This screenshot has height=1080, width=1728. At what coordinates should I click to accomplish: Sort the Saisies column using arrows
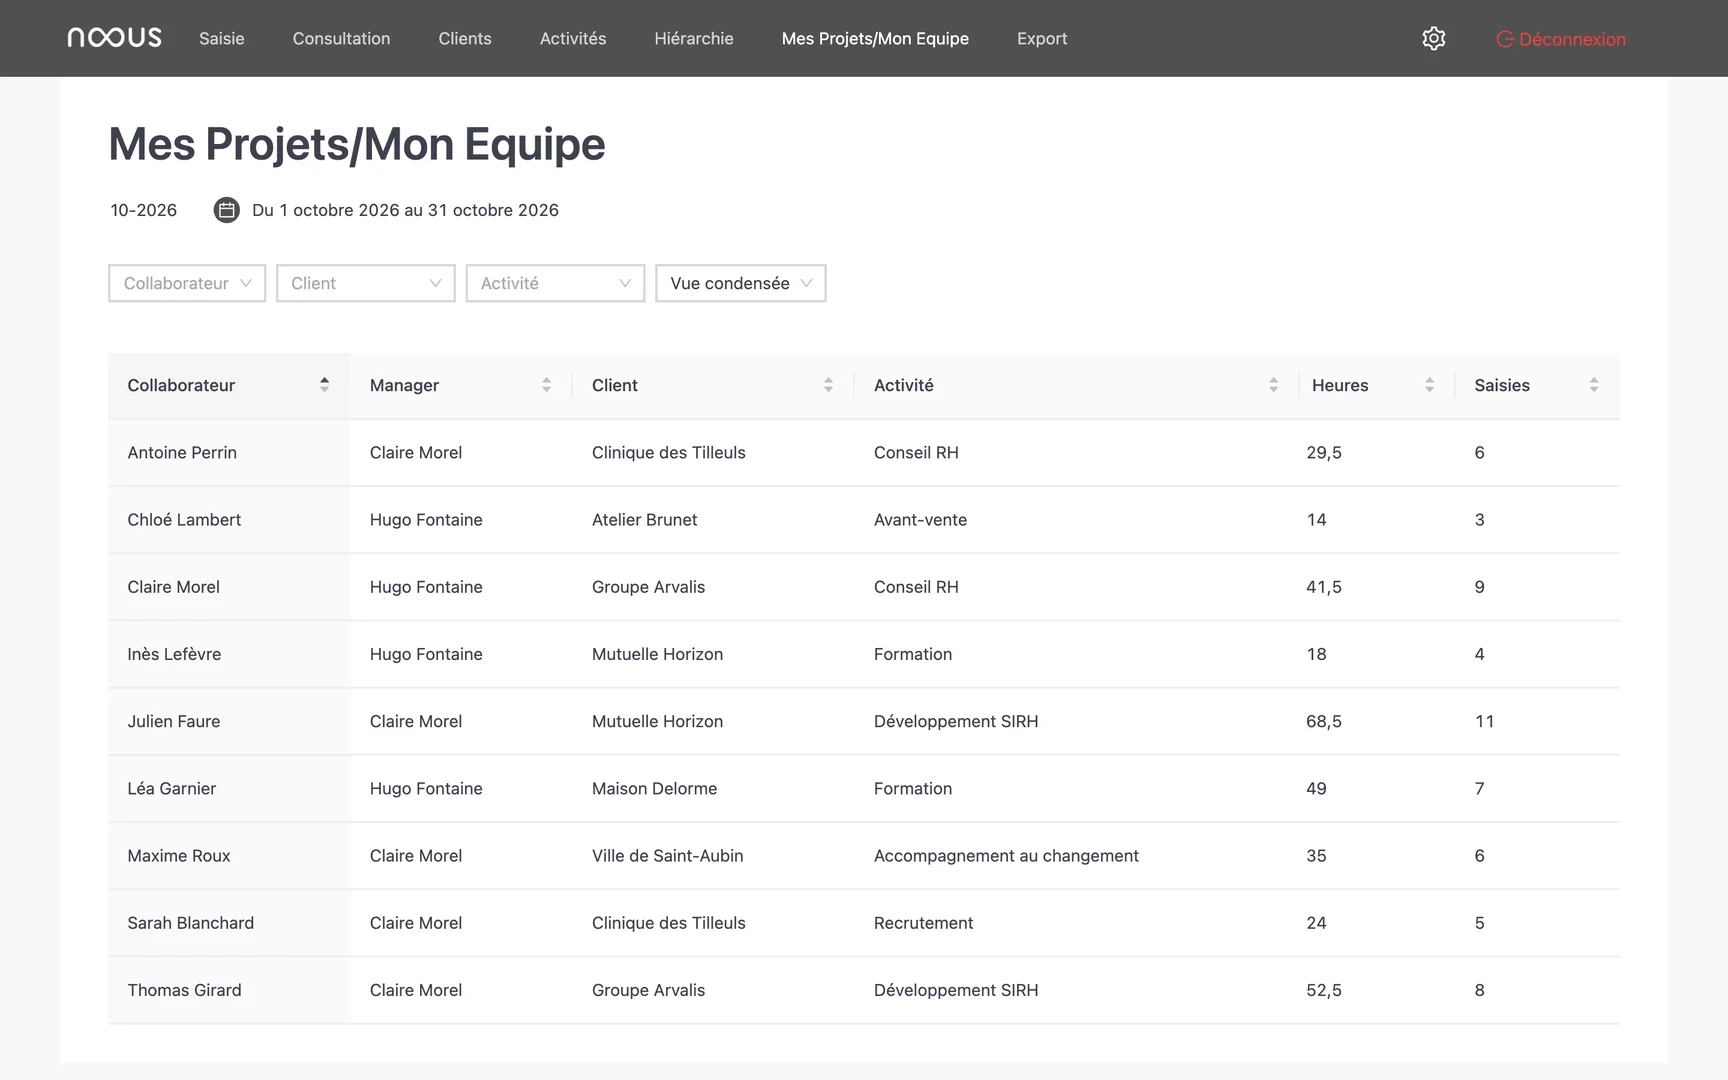point(1594,385)
